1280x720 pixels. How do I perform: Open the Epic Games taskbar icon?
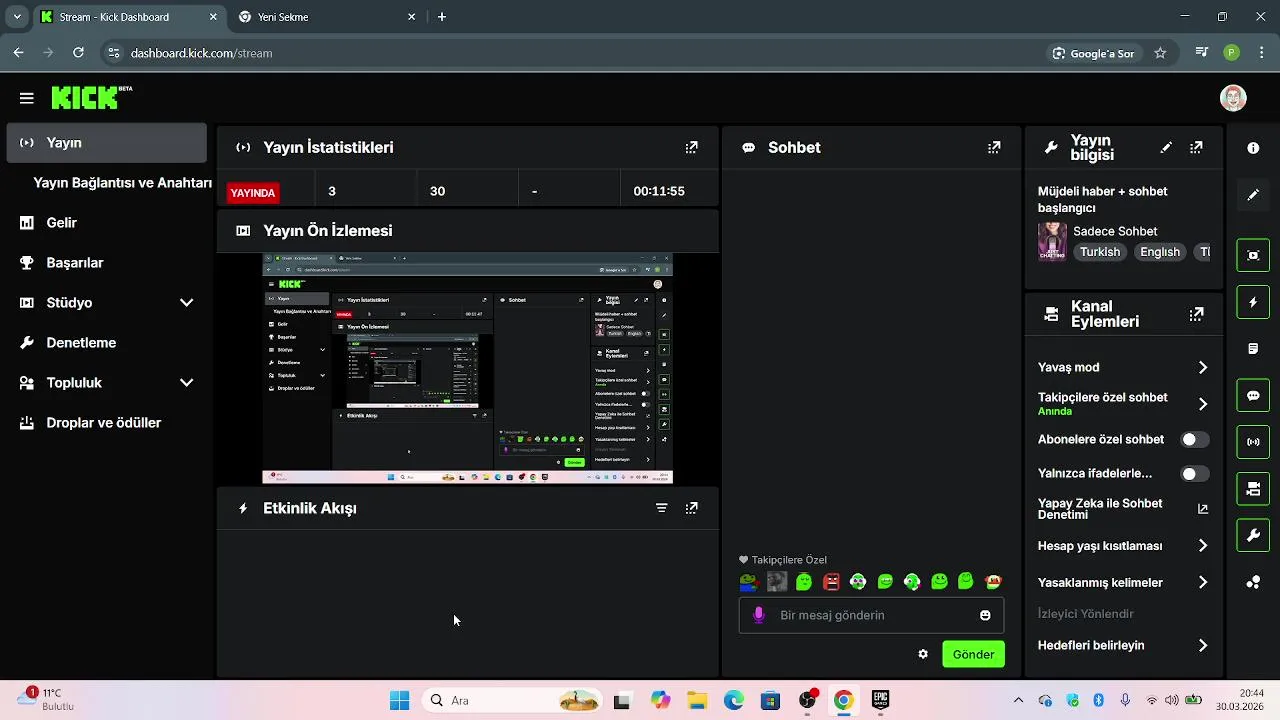(x=881, y=700)
